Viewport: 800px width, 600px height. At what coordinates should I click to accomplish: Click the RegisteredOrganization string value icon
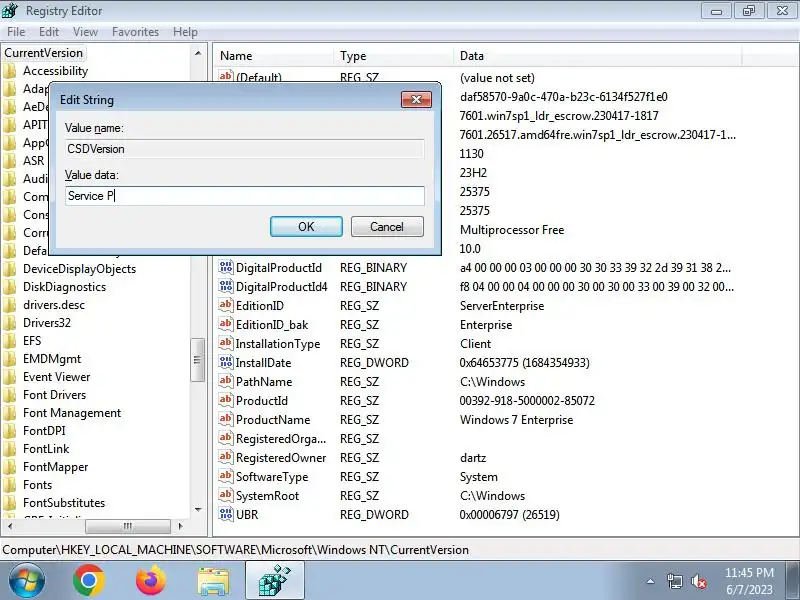pos(226,438)
